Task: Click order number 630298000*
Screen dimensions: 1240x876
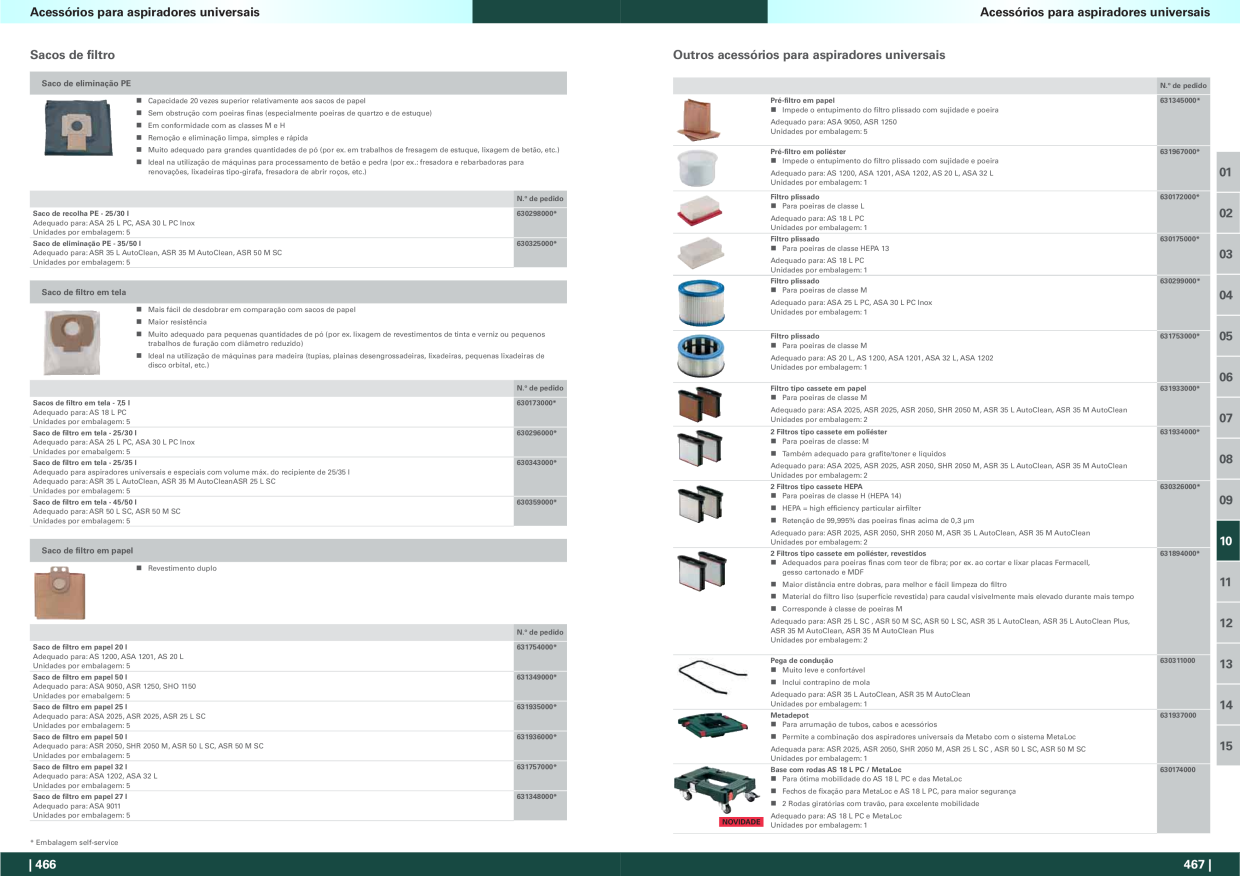Action: (x=536, y=214)
